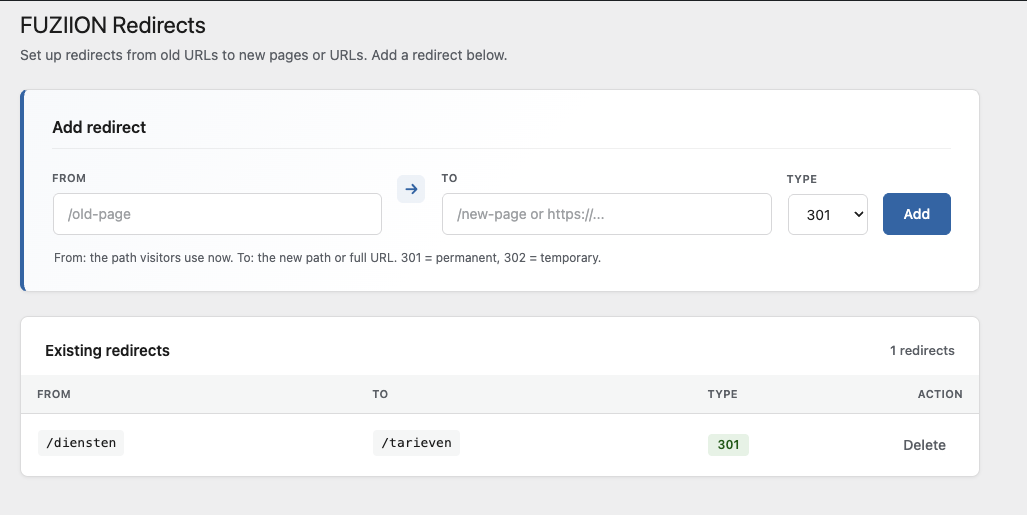Image resolution: width=1027 pixels, height=515 pixels.
Task: Focus the To /new-page input field
Action: point(607,214)
